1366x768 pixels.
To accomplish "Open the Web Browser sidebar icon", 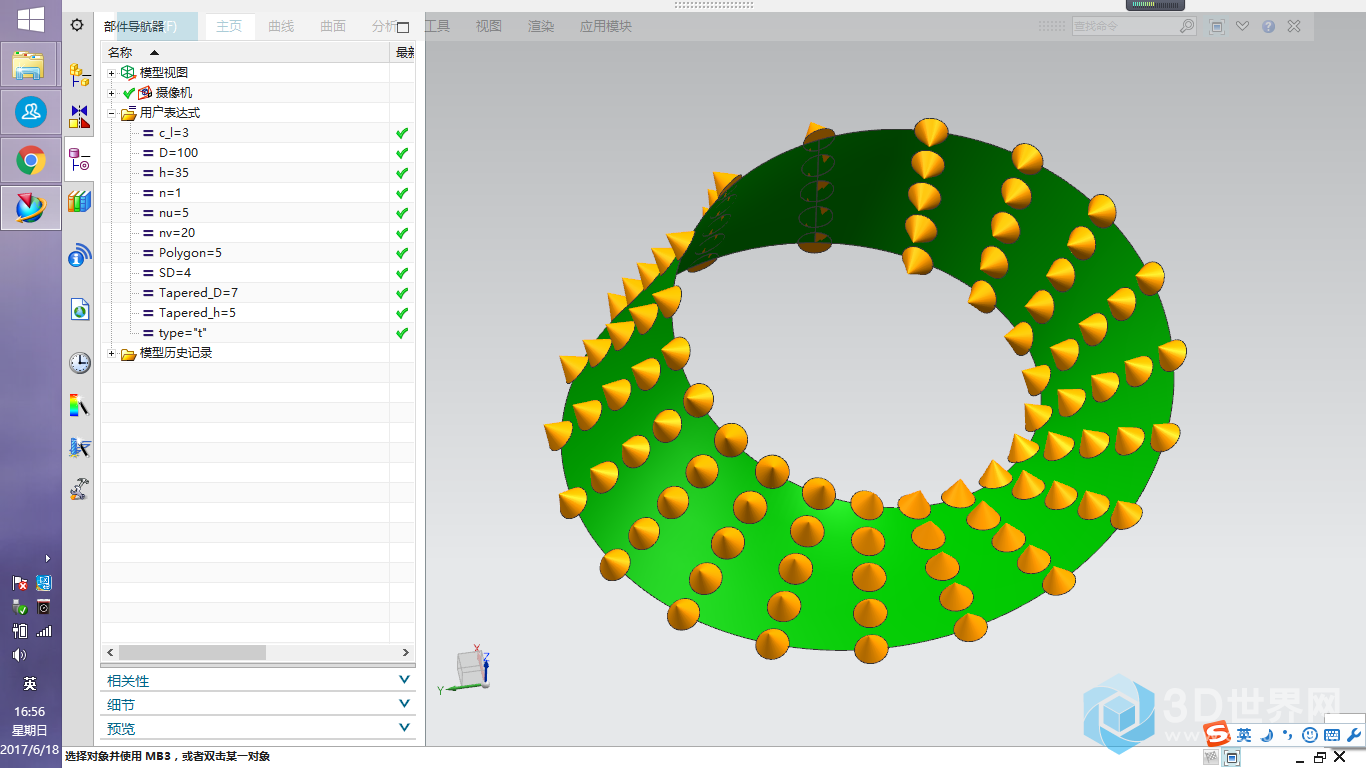I will pos(79,309).
